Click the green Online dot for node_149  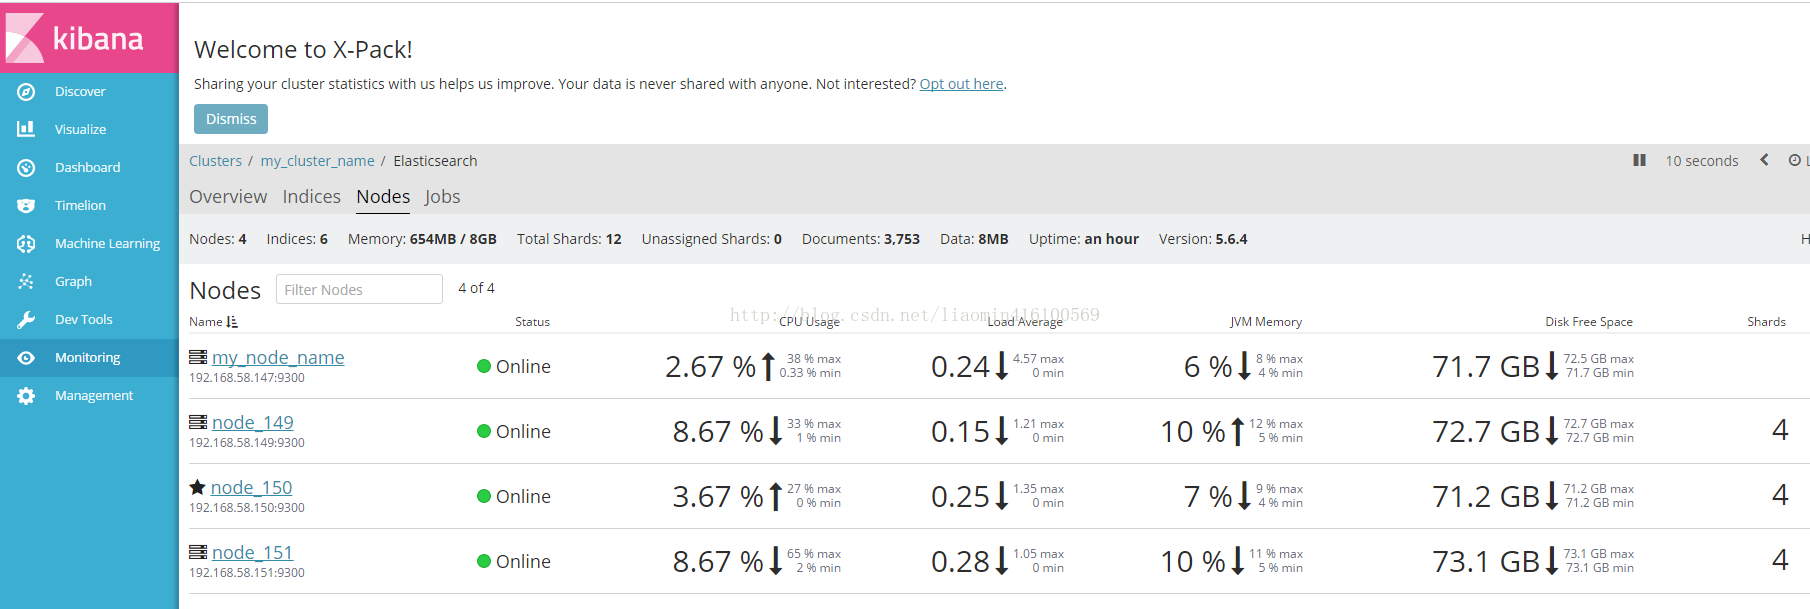[x=484, y=431]
